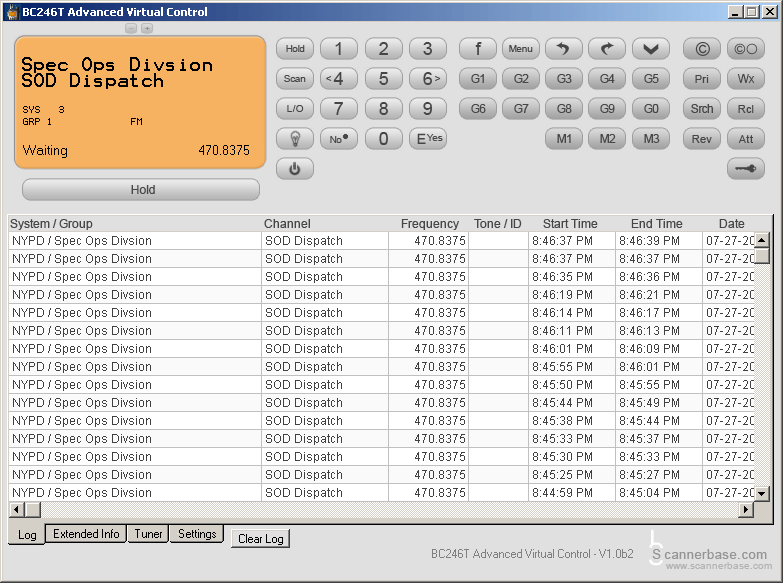Toggle the Att attenuator button
Image resolution: width=783 pixels, height=583 pixels.
(x=745, y=139)
